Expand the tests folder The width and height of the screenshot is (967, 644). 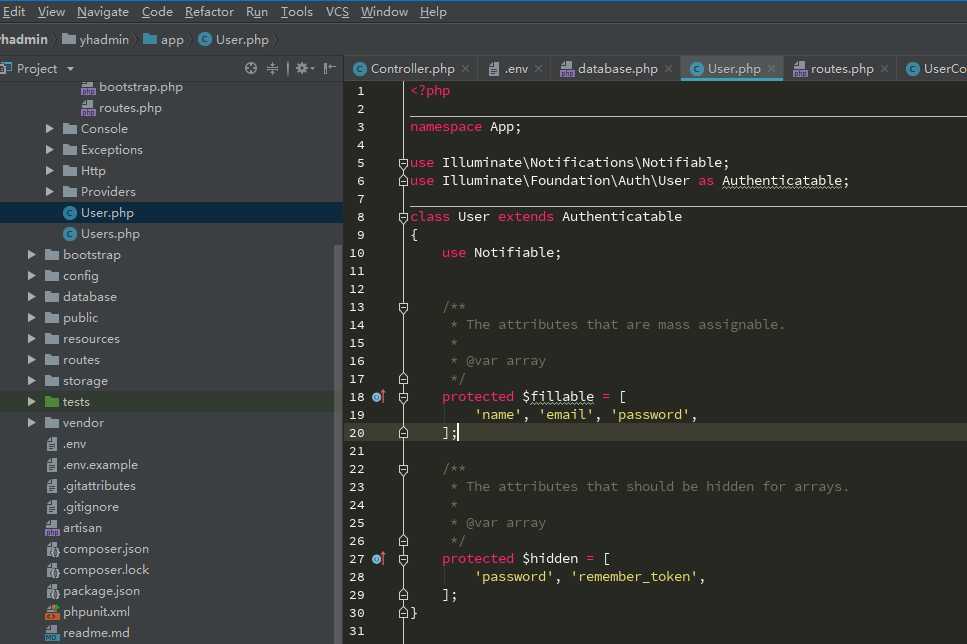tap(31, 402)
